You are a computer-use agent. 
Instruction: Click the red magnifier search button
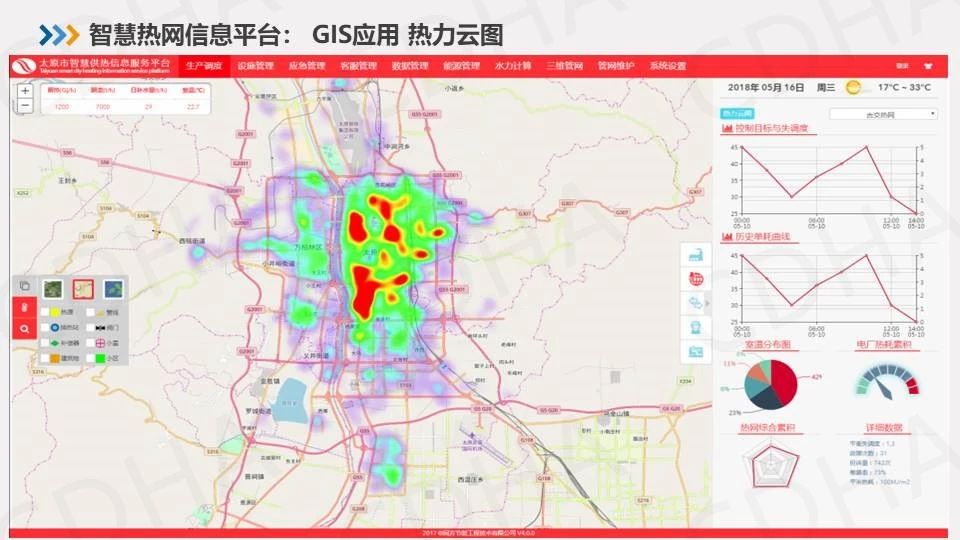coord(24,328)
